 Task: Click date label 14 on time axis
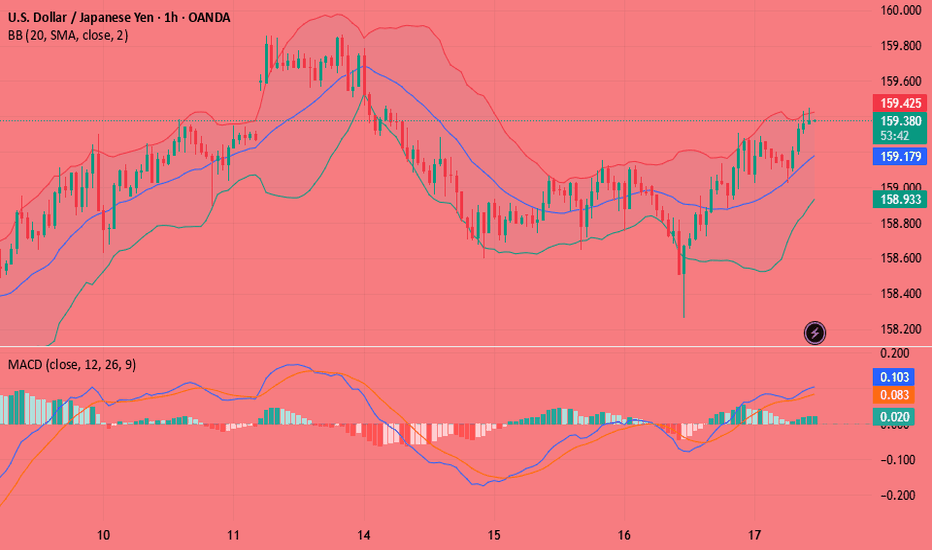pos(364,535)
